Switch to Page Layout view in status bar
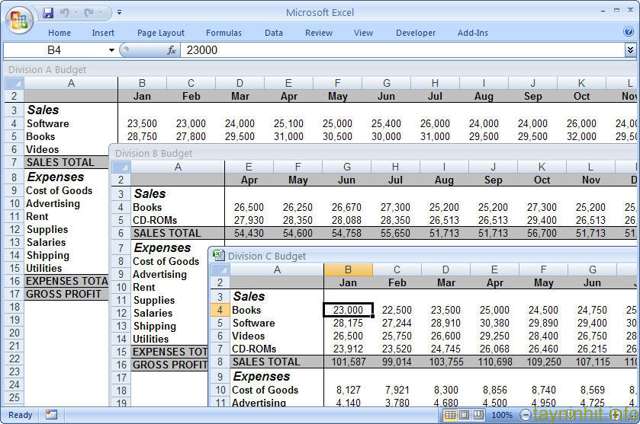 [x=465, y=414]
